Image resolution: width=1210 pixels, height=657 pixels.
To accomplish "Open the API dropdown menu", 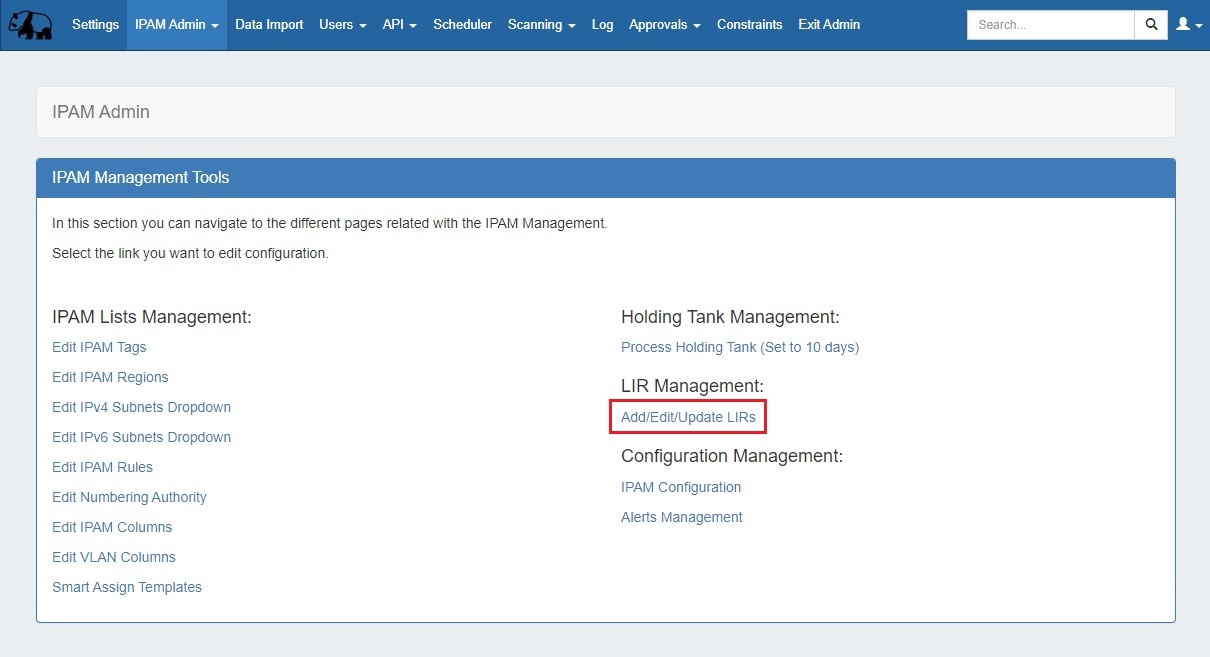I will [x=399, y=25].
